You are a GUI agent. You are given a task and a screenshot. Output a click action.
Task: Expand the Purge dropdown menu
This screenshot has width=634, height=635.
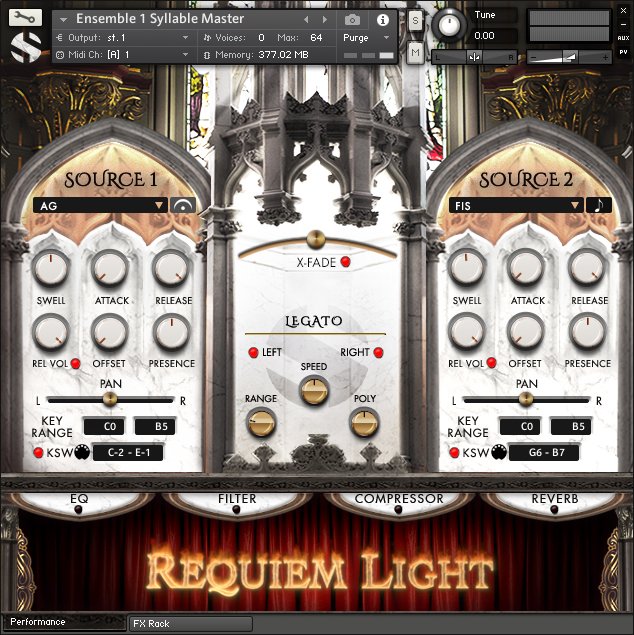[x=367, y=37]
